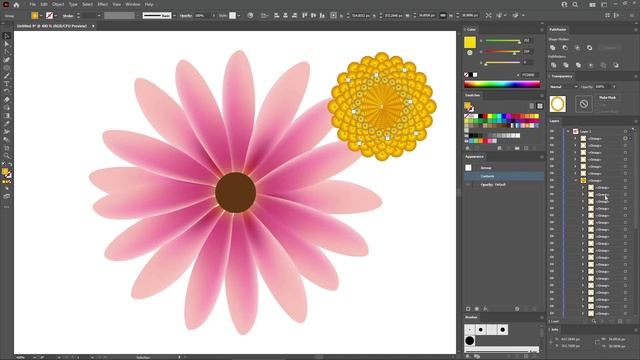Click the color spectrum bar in Color panel
The image size is (640, 360).
tap(502, 84)
